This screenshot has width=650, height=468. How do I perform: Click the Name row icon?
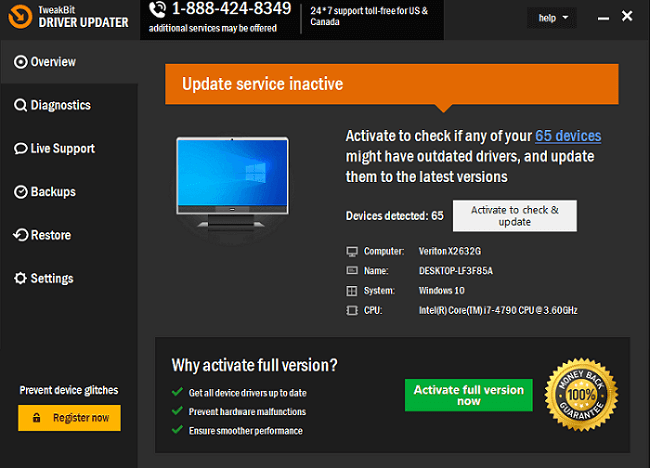pyautogui.click(x=352, y=271)
